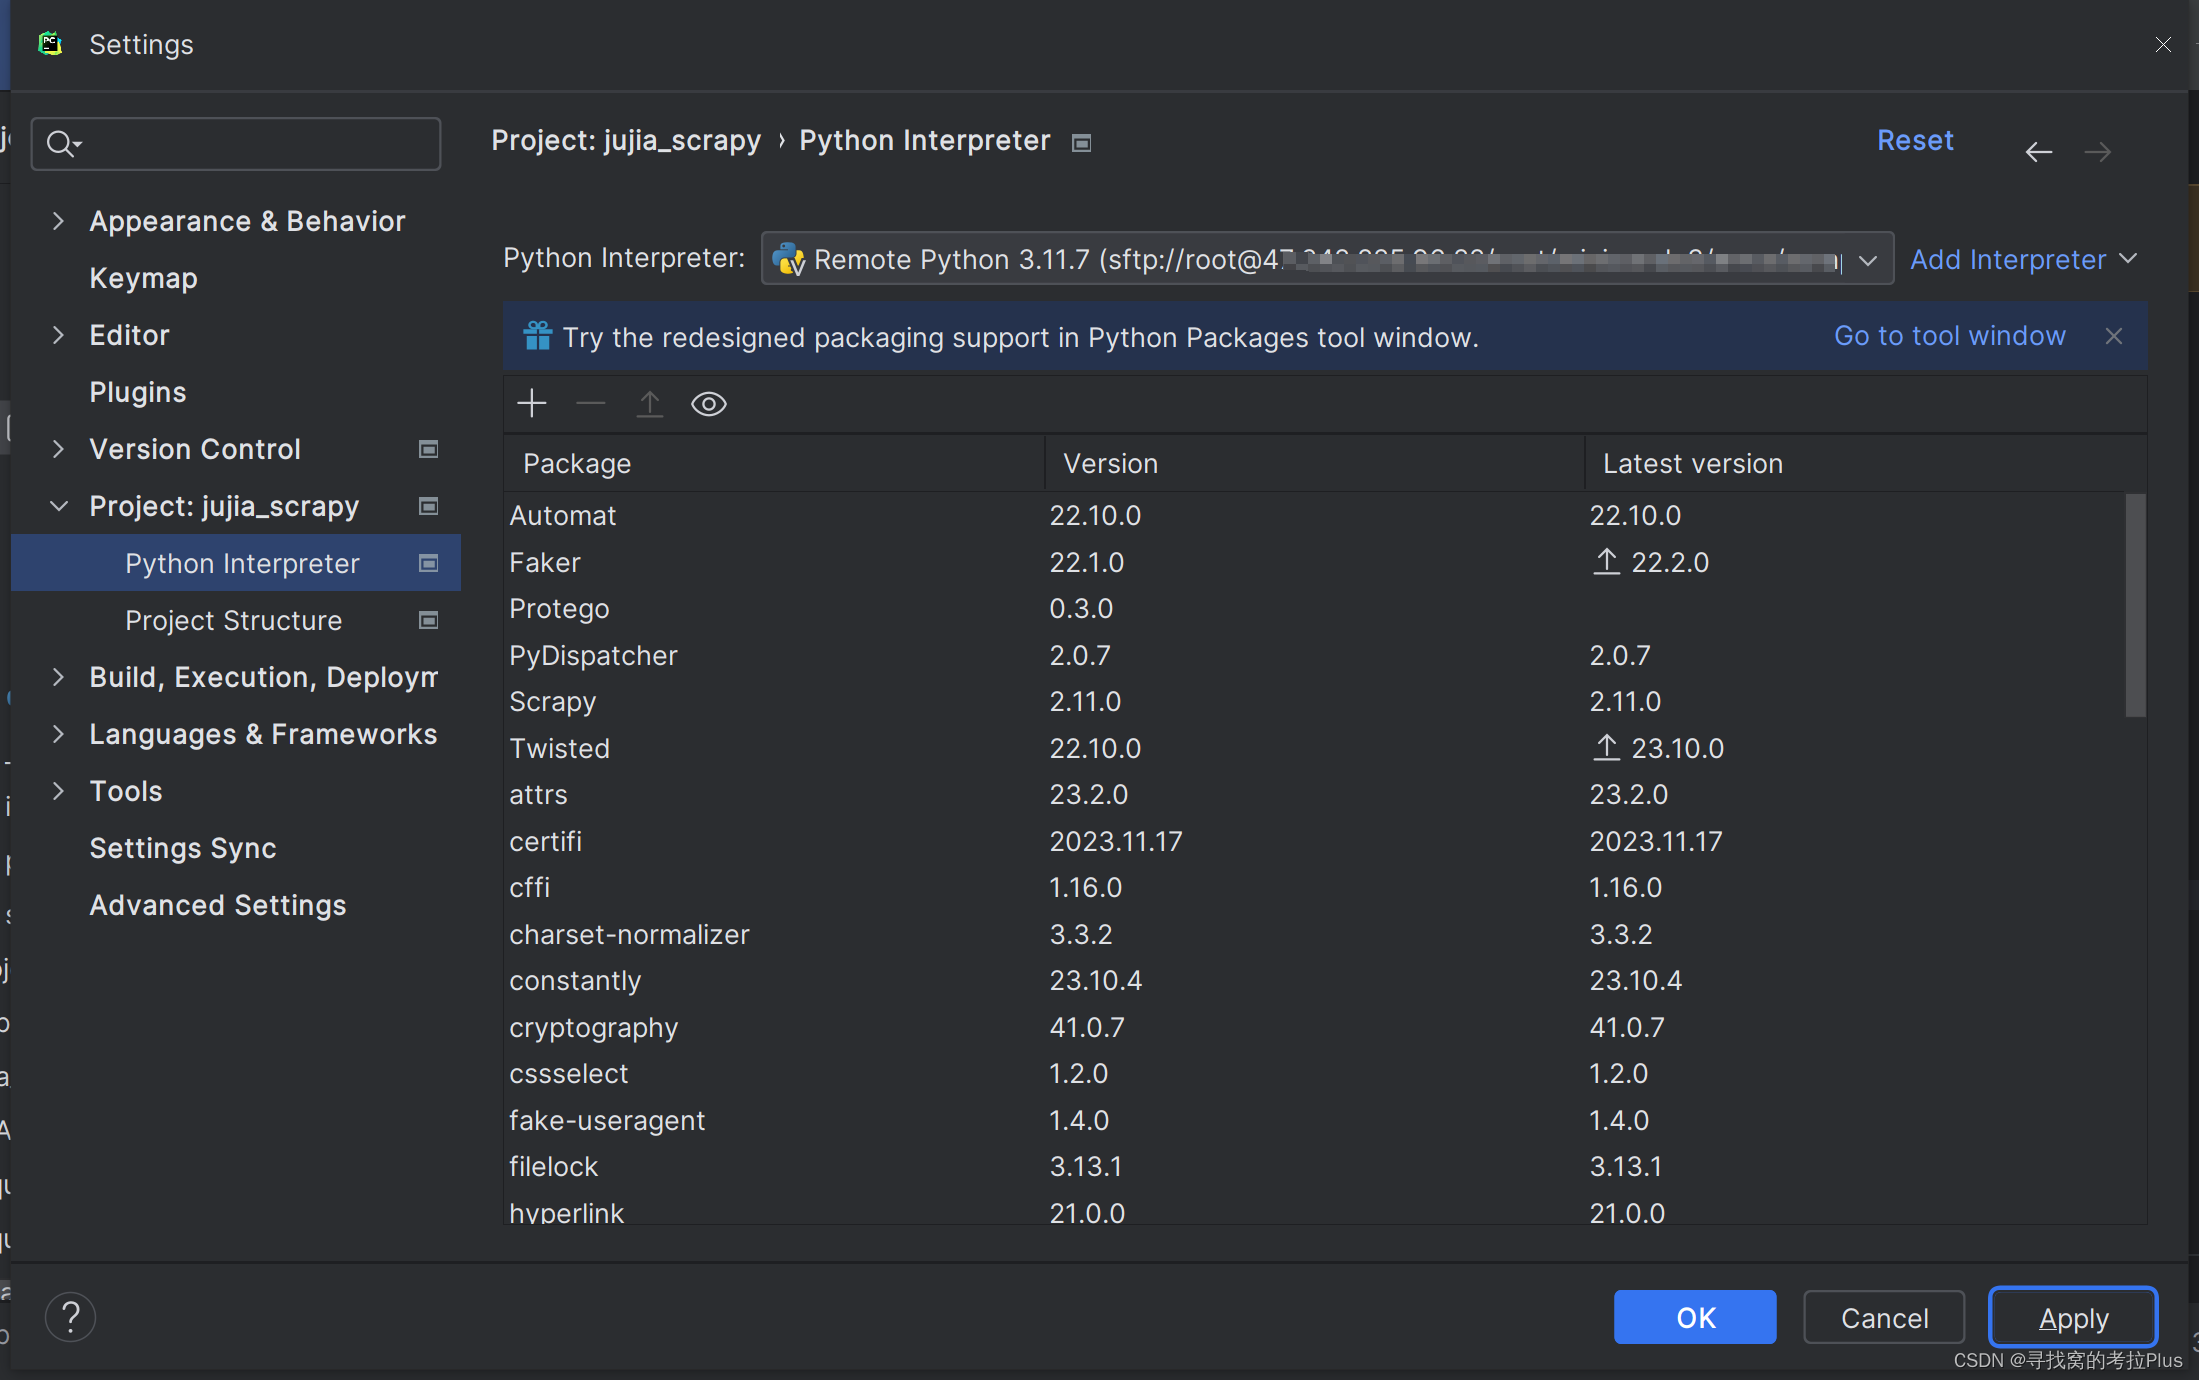Select the cryptography package row
The width and height of the screenshot is (2199, 1380).
1314,1027
